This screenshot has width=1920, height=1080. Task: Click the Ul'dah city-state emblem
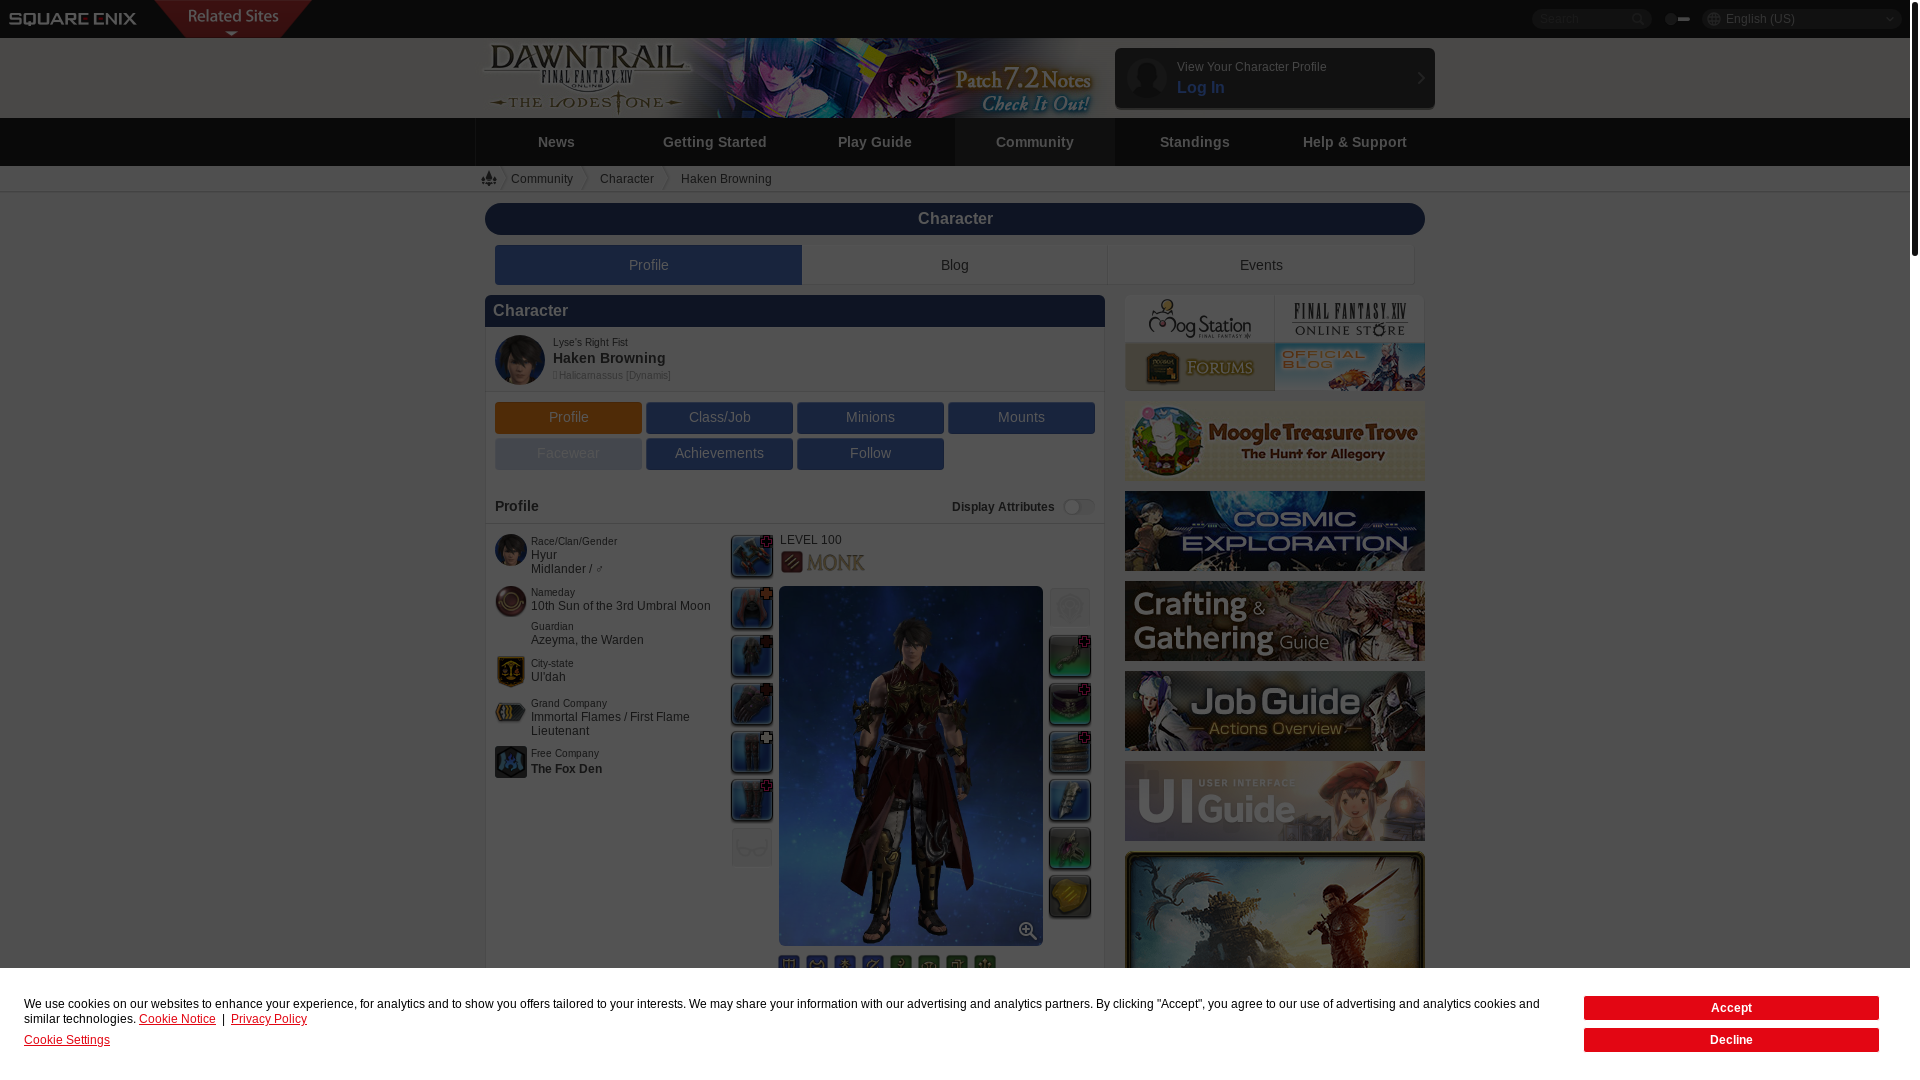point(511,671)
